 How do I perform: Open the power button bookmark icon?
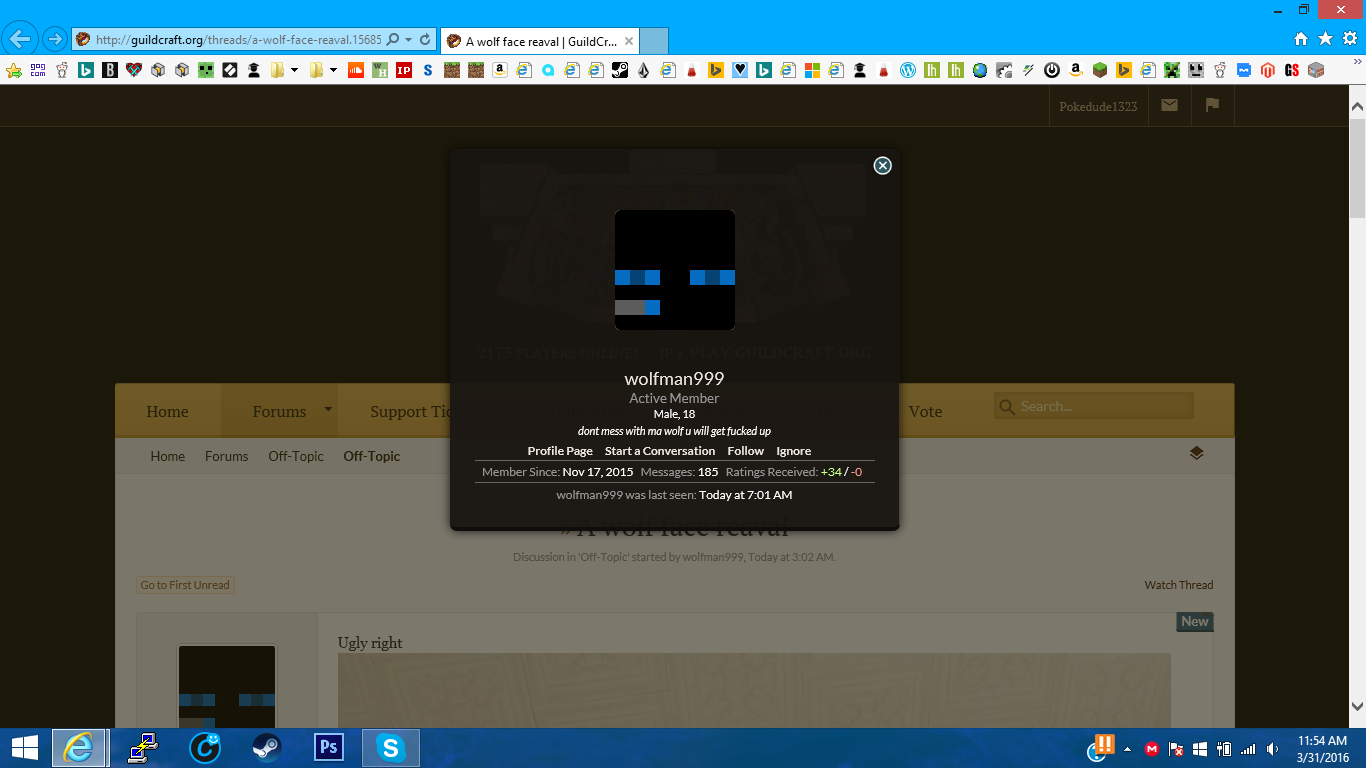(x=1052, y=70)
